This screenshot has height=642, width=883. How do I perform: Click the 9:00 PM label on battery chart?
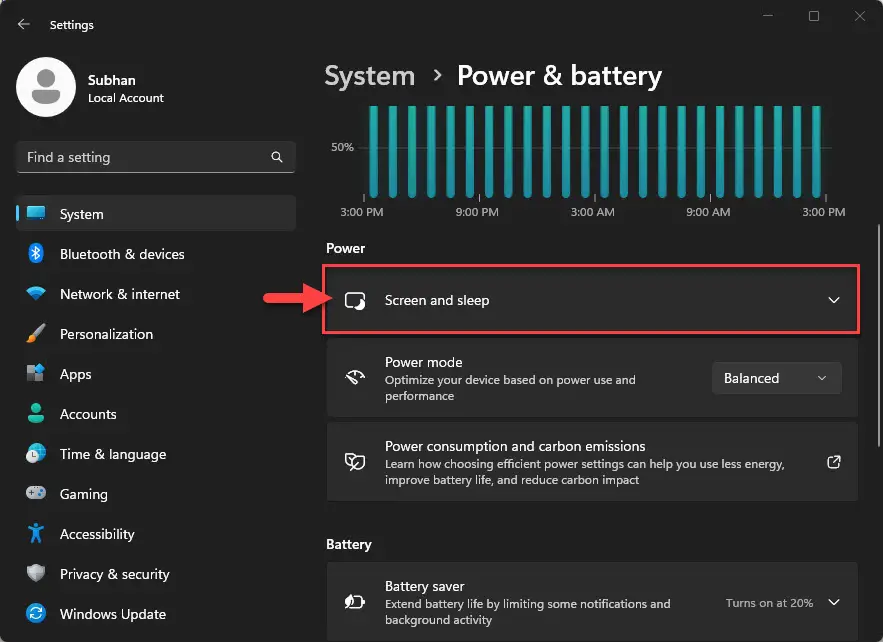(x=477, y=212)
